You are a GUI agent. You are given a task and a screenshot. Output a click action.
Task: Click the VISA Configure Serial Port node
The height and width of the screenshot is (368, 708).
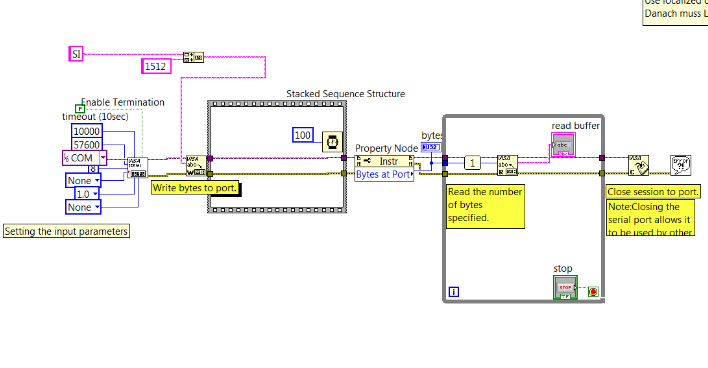point(137,168)
